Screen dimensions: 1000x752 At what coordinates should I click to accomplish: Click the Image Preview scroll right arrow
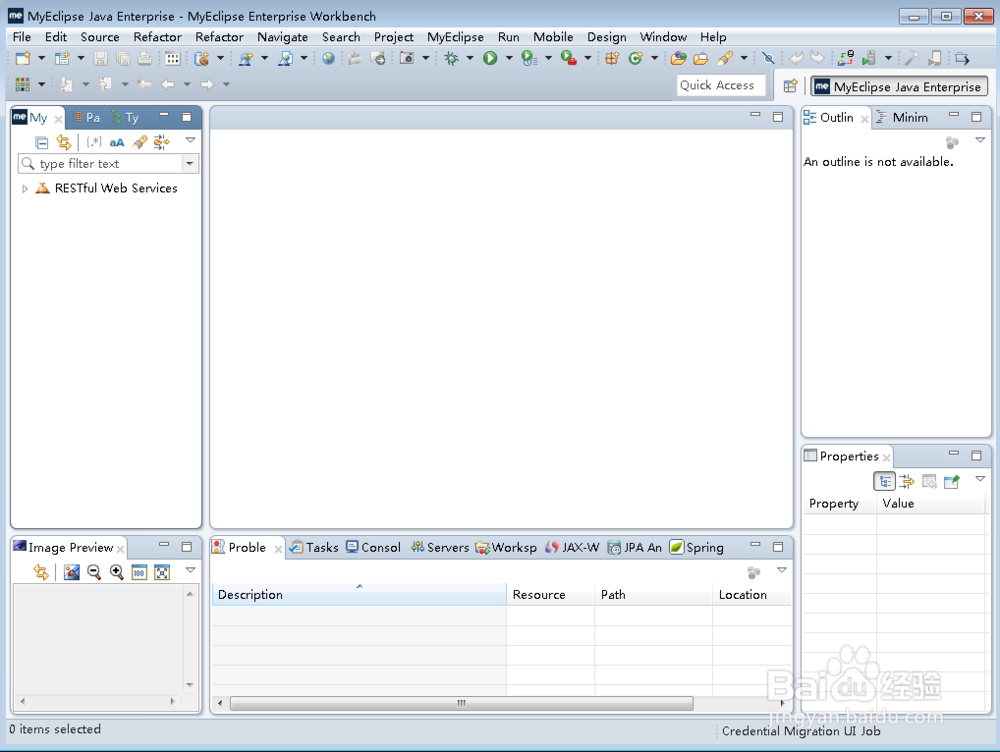click(x=172, y=701)
